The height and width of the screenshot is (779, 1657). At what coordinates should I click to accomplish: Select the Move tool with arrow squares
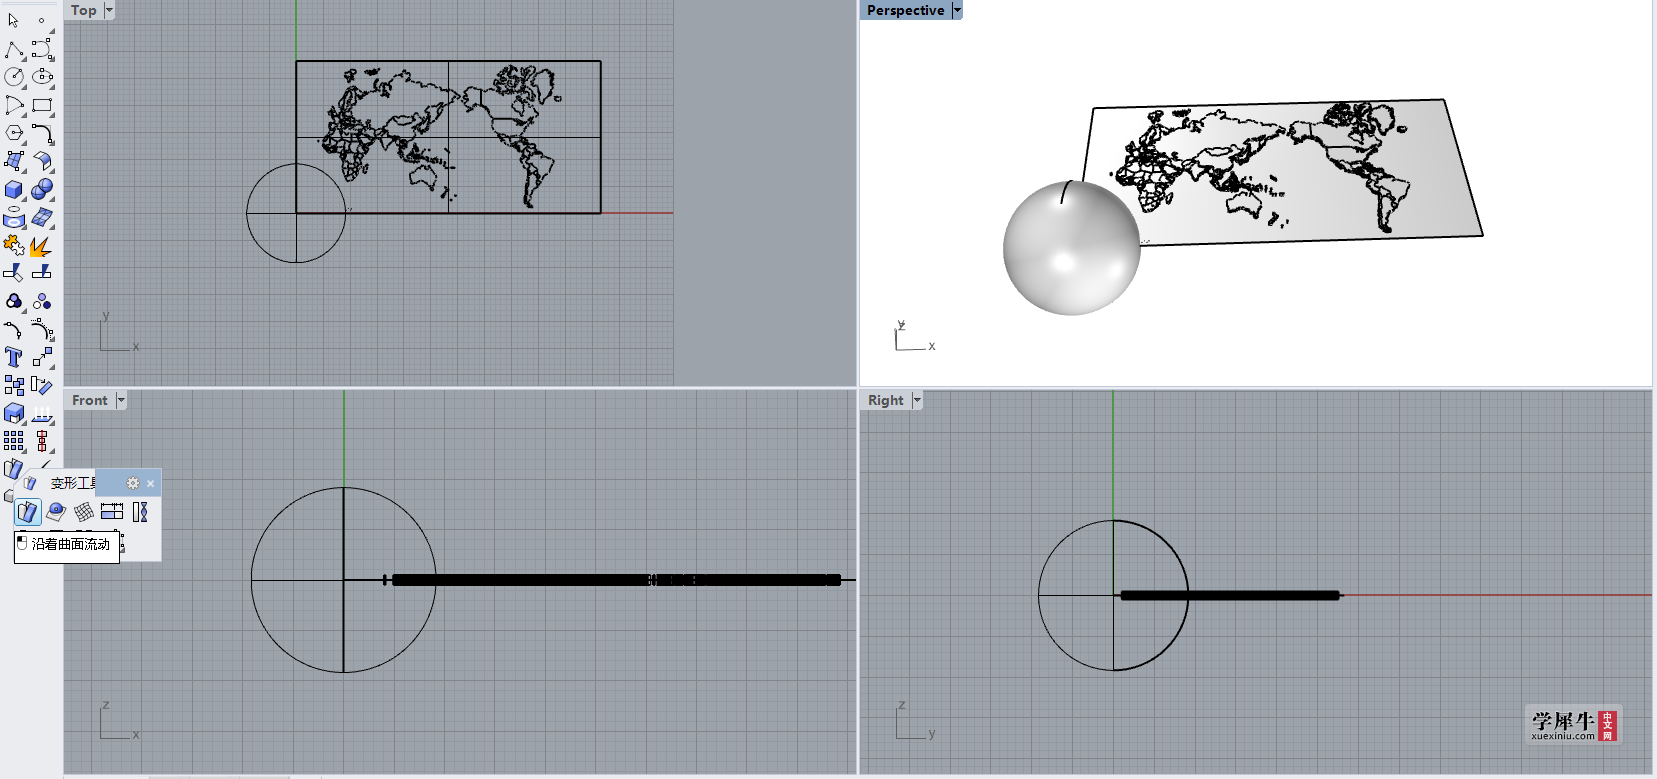[42, 357]
